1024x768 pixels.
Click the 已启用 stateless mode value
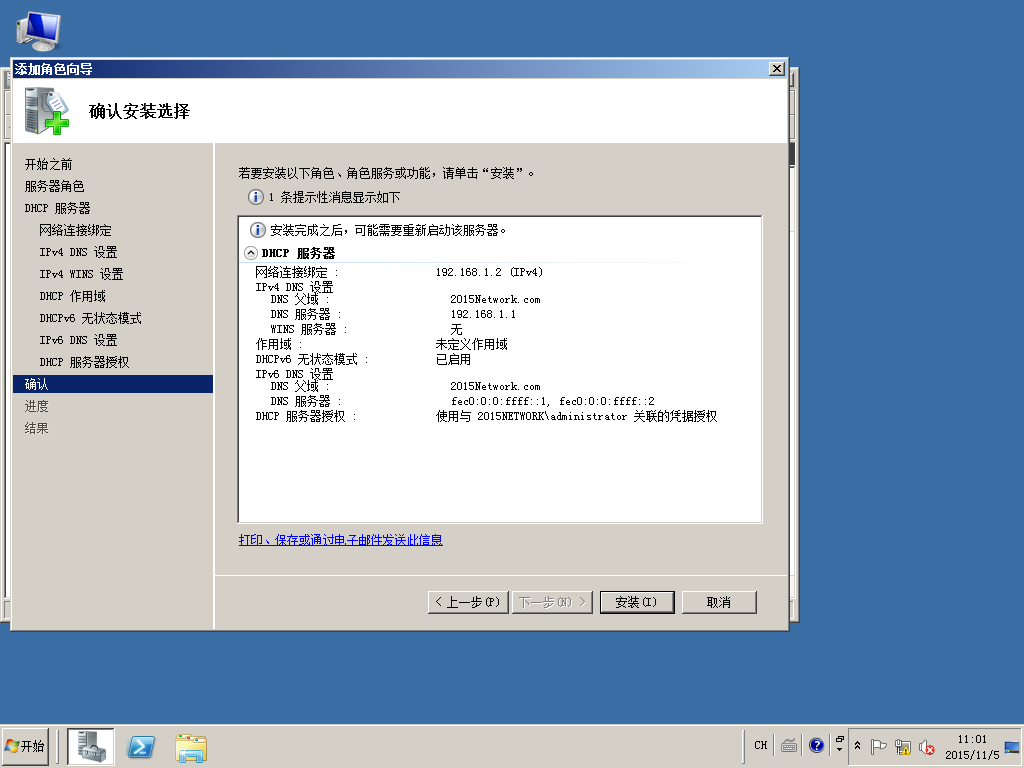coord(453,359)
